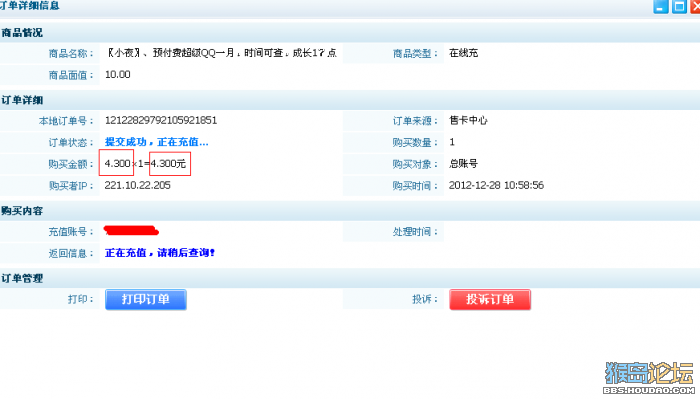Close the order details window

[x=695, y=7]
